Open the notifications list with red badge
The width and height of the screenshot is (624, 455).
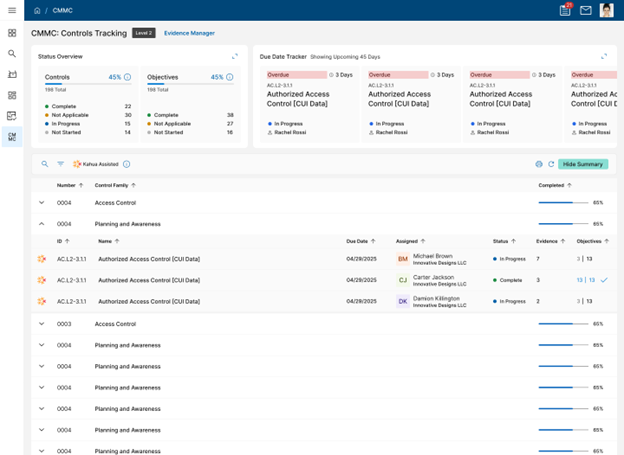[566, 10]
